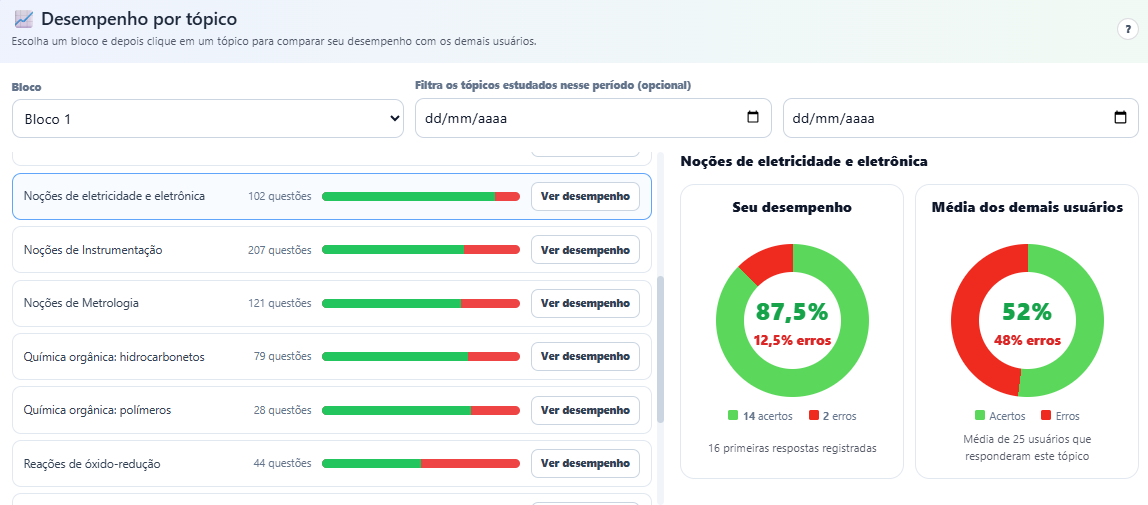Screen dimensions: 1148x505
Task: Select the Noções de Metrologia topic row
Action: (x=332, y=303)
